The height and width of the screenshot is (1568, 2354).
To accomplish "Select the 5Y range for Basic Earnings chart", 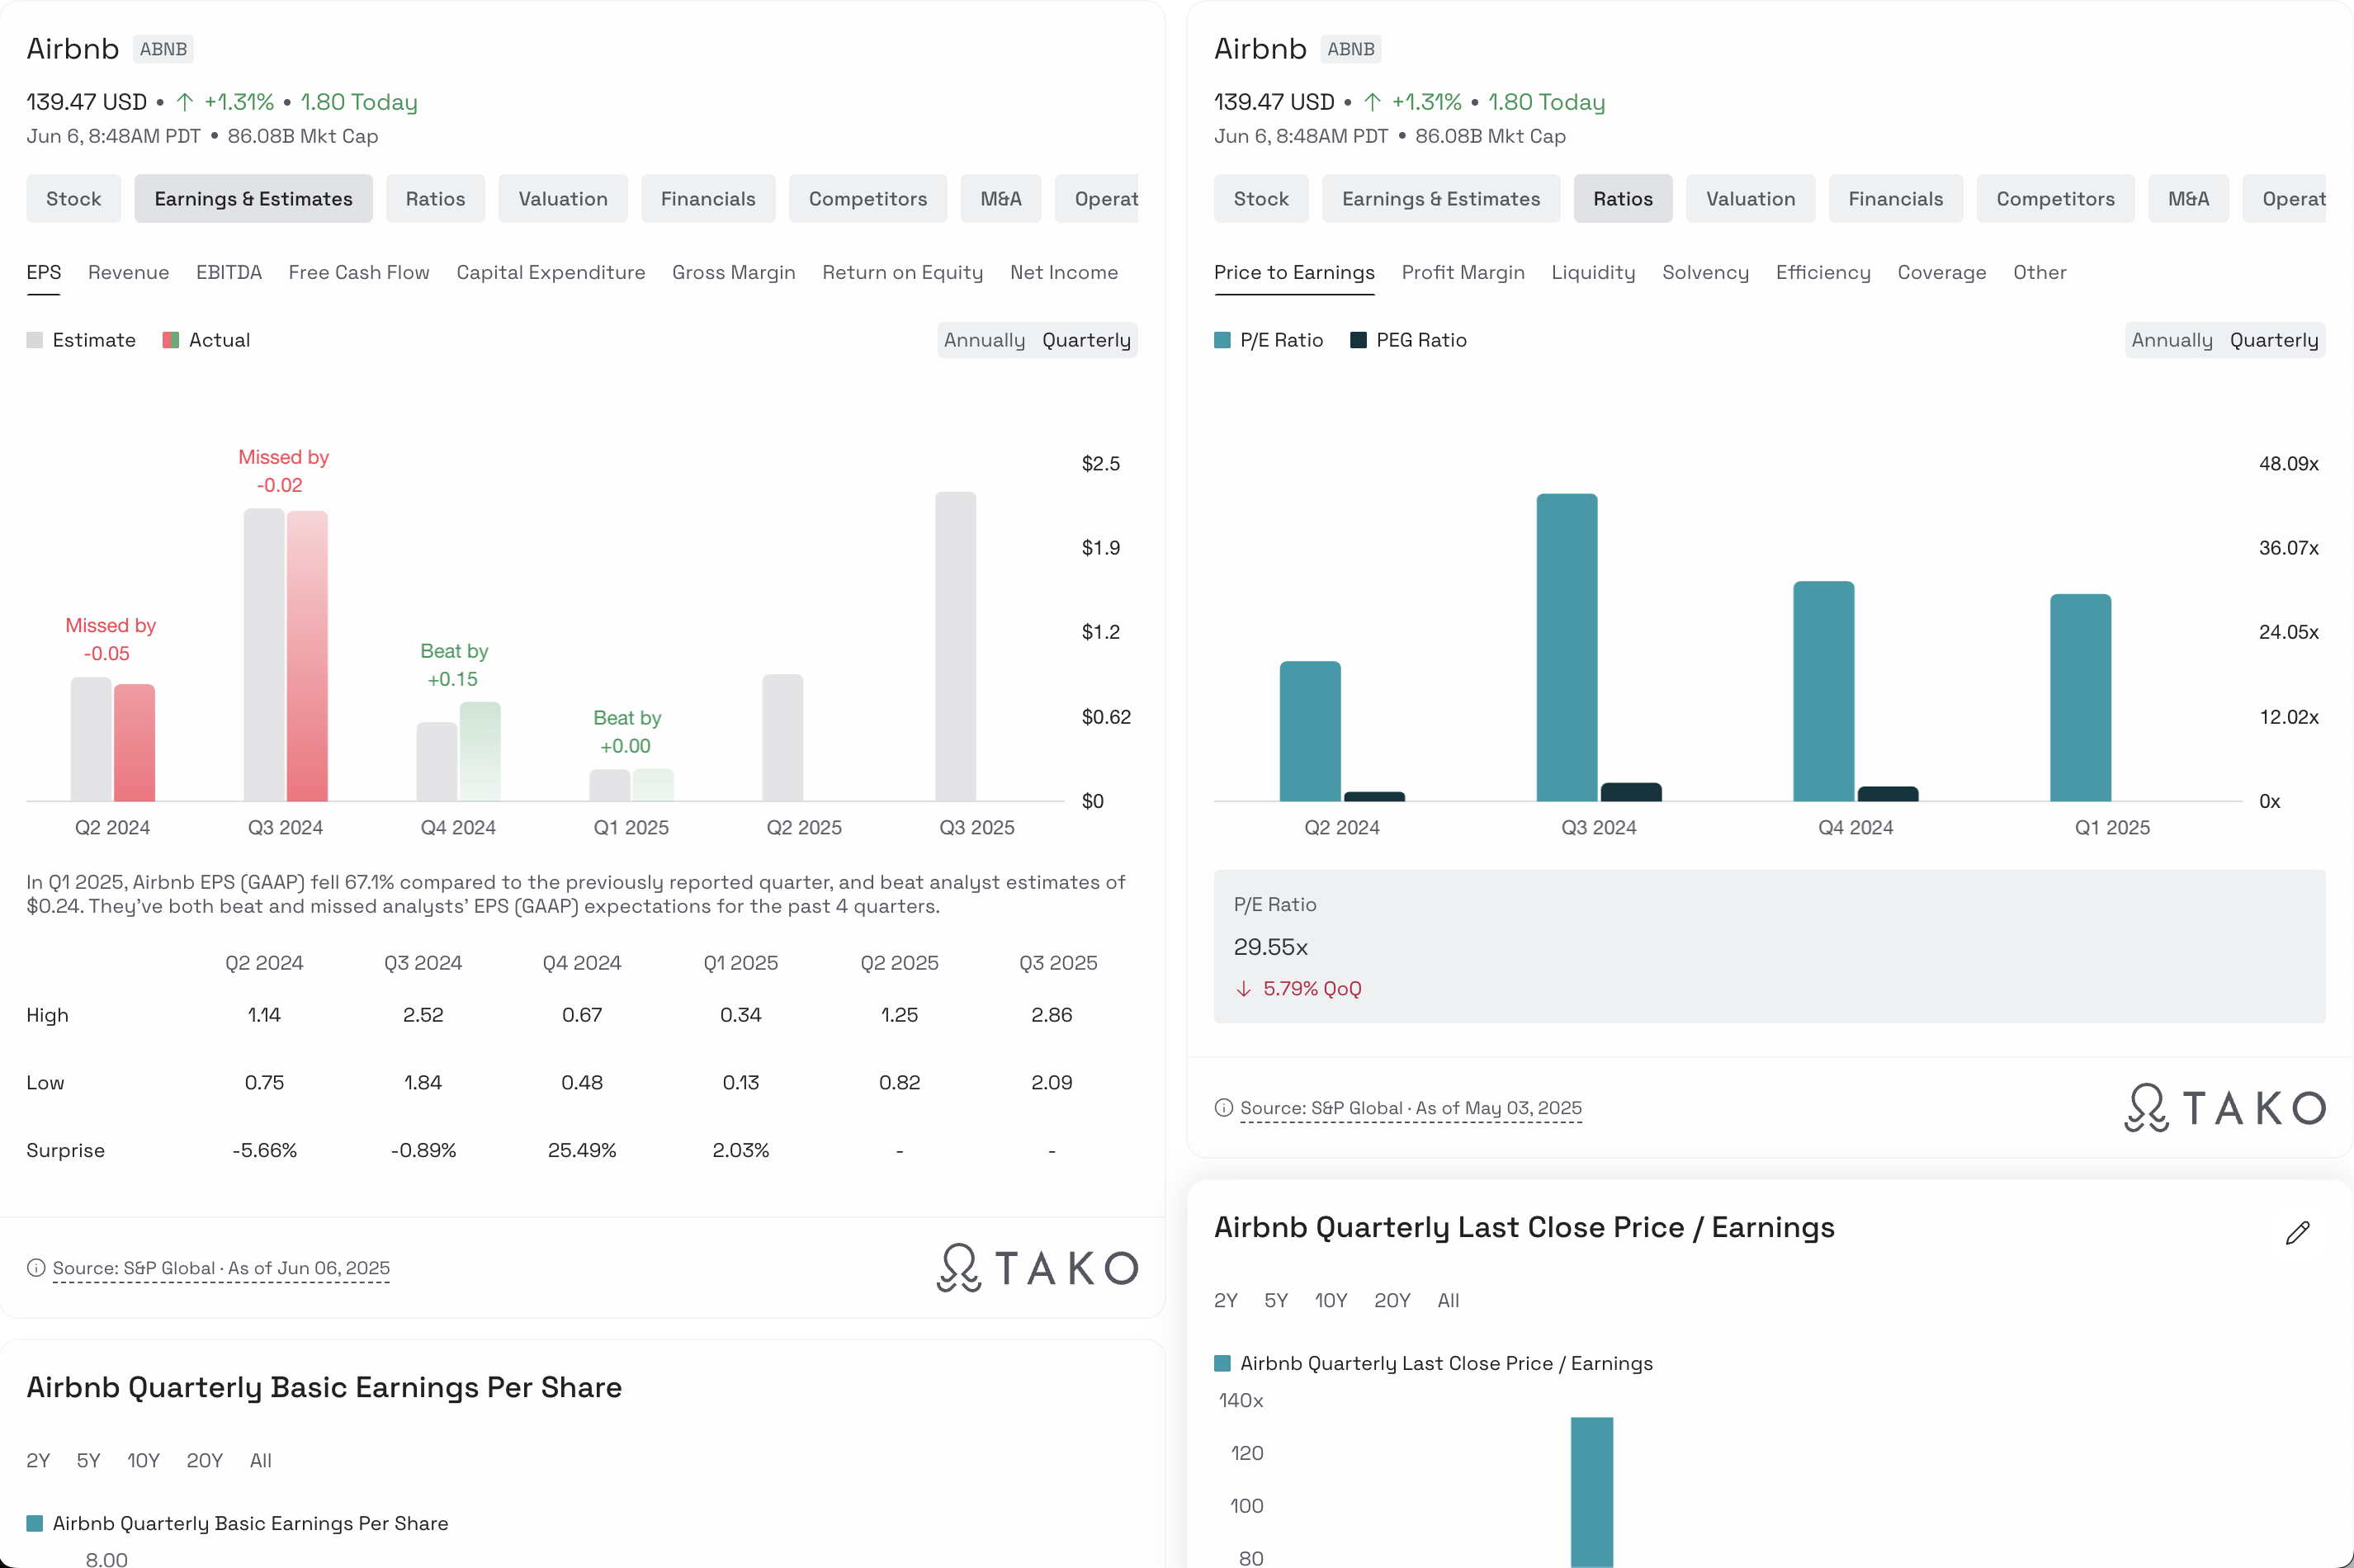I will [88, 1460].
